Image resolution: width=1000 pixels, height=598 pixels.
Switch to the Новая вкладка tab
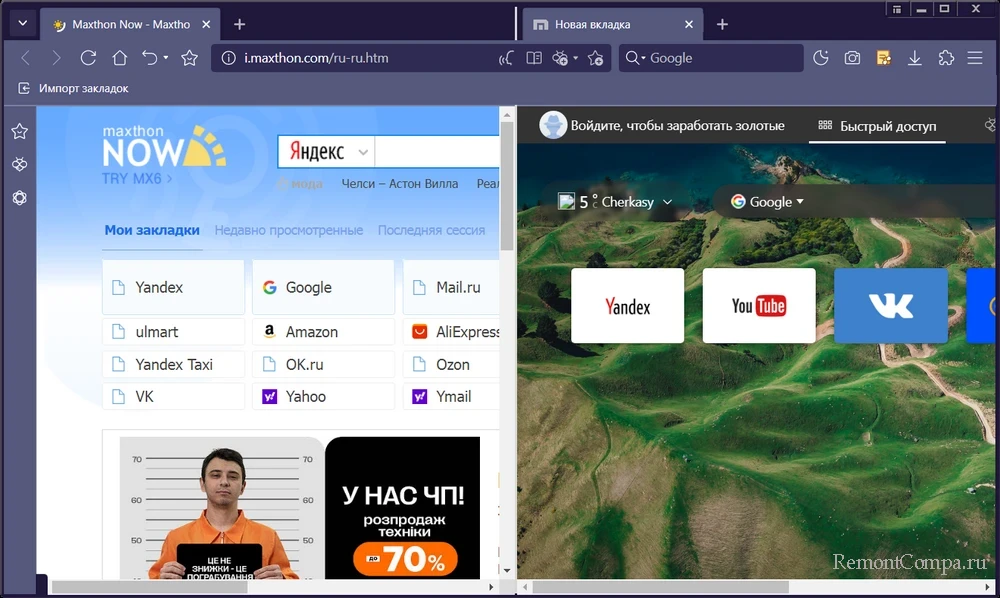pyautogui.click(x=613, y=24)
